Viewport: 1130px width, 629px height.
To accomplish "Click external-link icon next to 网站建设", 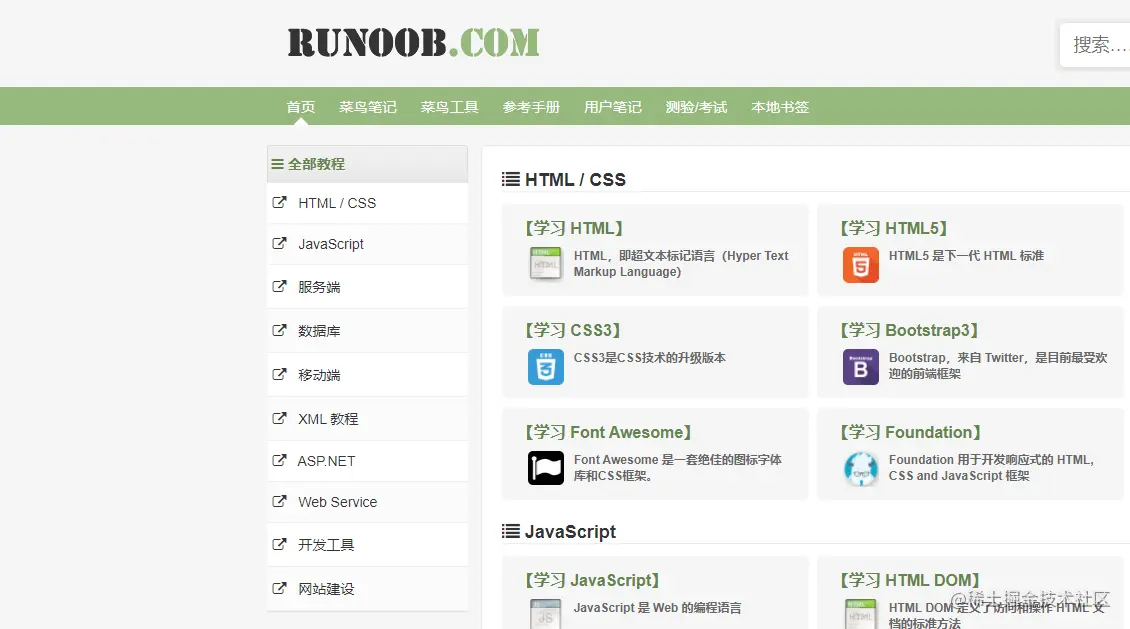I will click(279, 588).
